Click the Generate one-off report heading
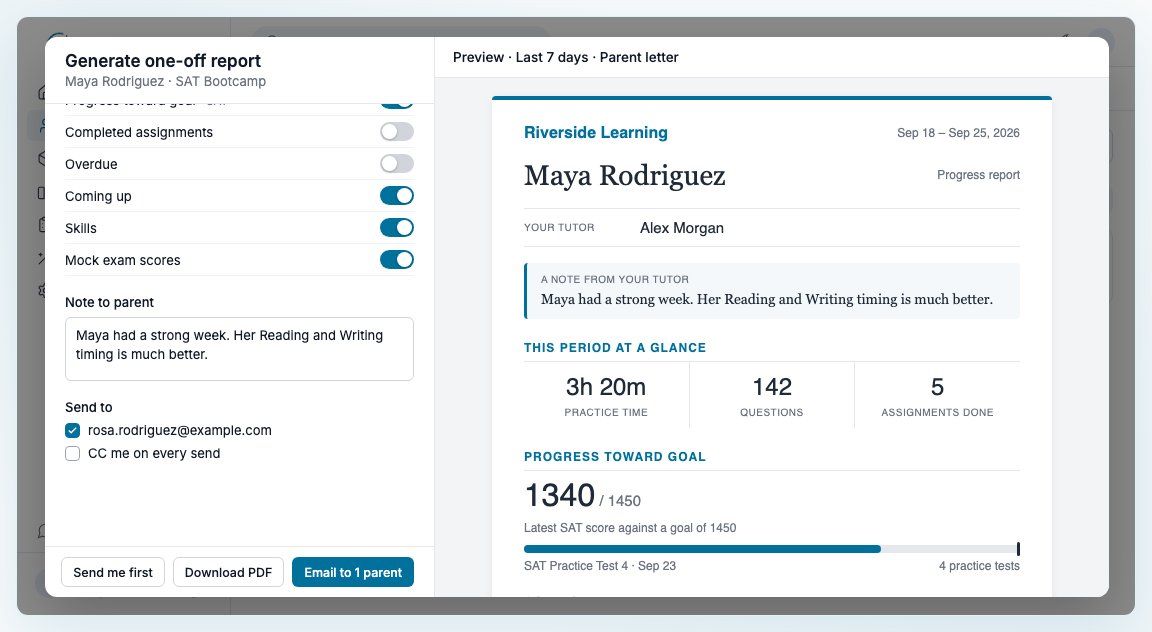 [163, 61]
